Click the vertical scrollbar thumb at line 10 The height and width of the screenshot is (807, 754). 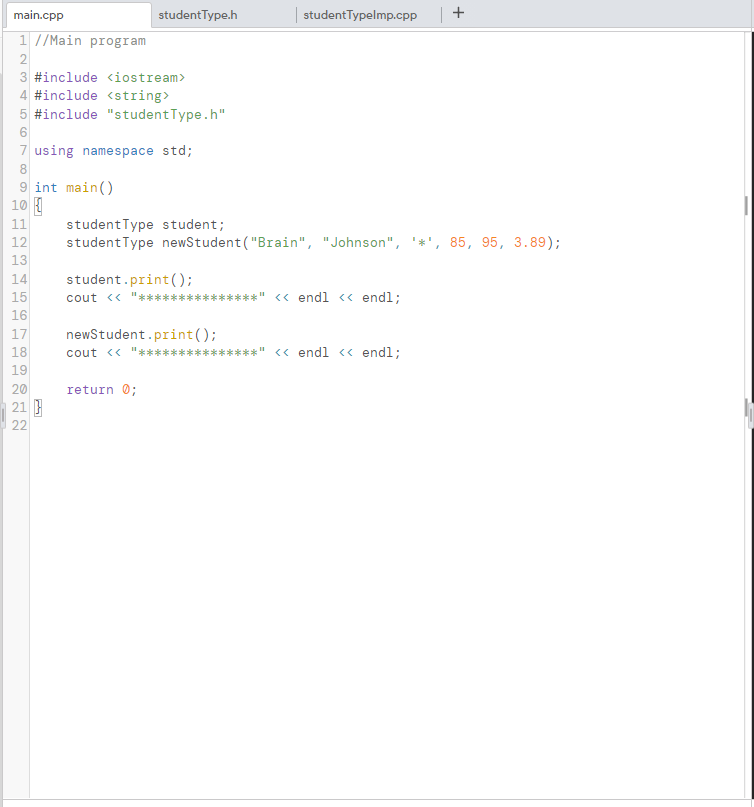(746, 205)
